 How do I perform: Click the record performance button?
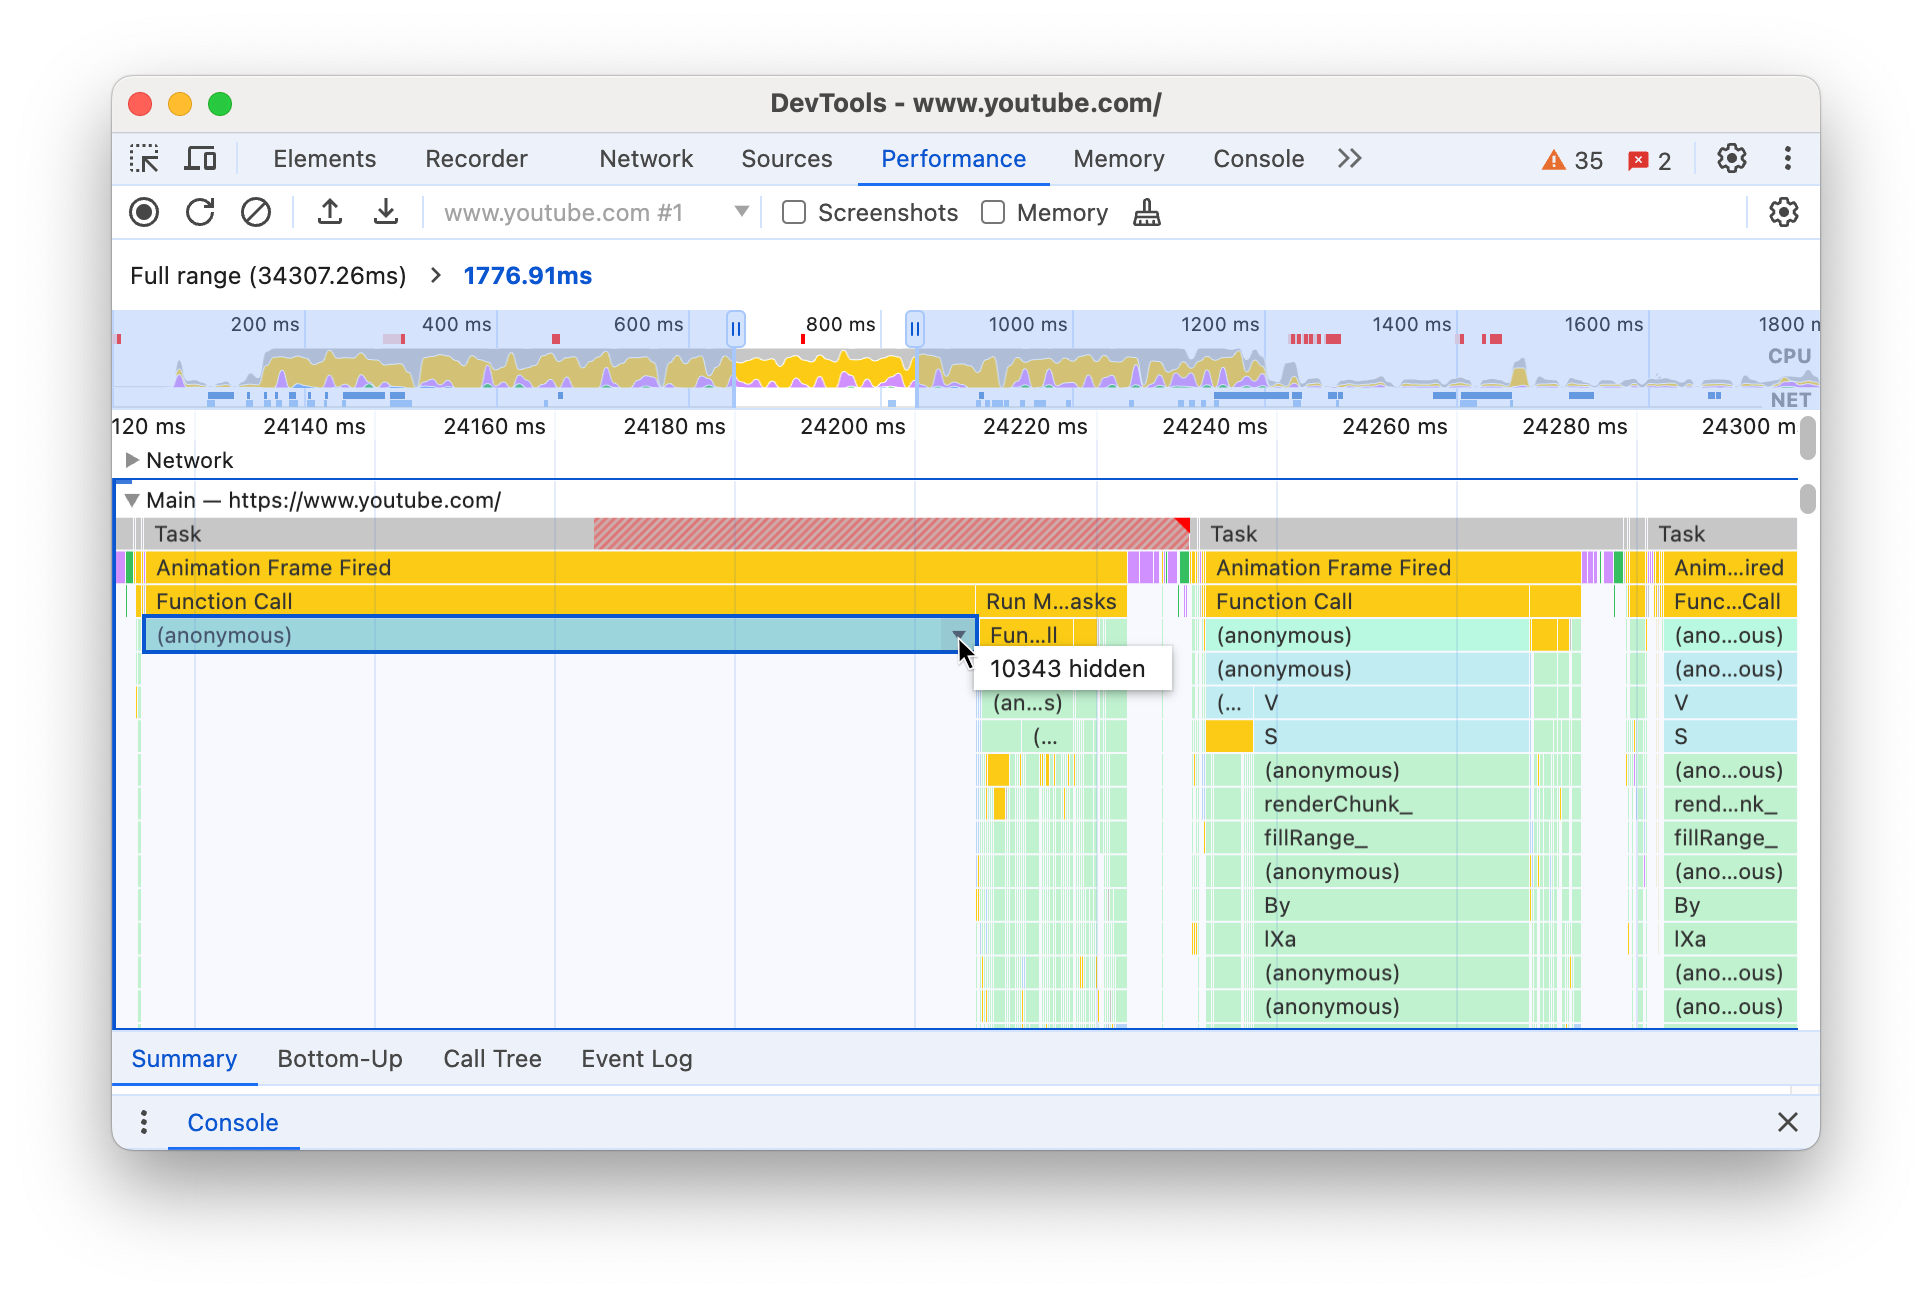145,213
